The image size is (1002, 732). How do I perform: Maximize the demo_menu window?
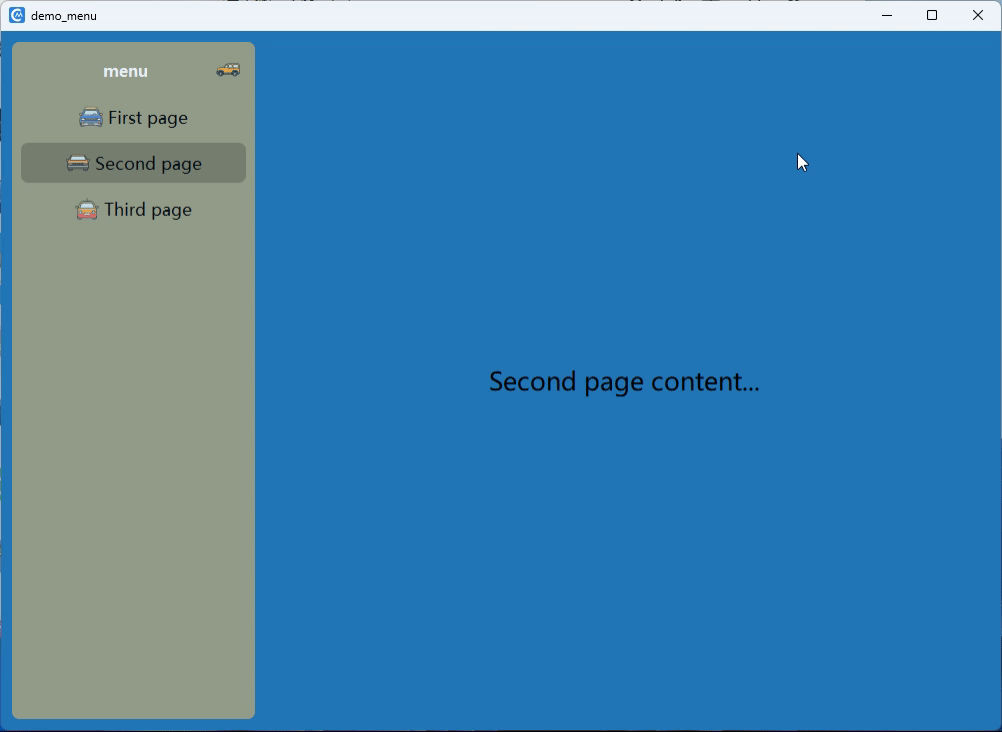pyautogui.click(x=932, y=15)
